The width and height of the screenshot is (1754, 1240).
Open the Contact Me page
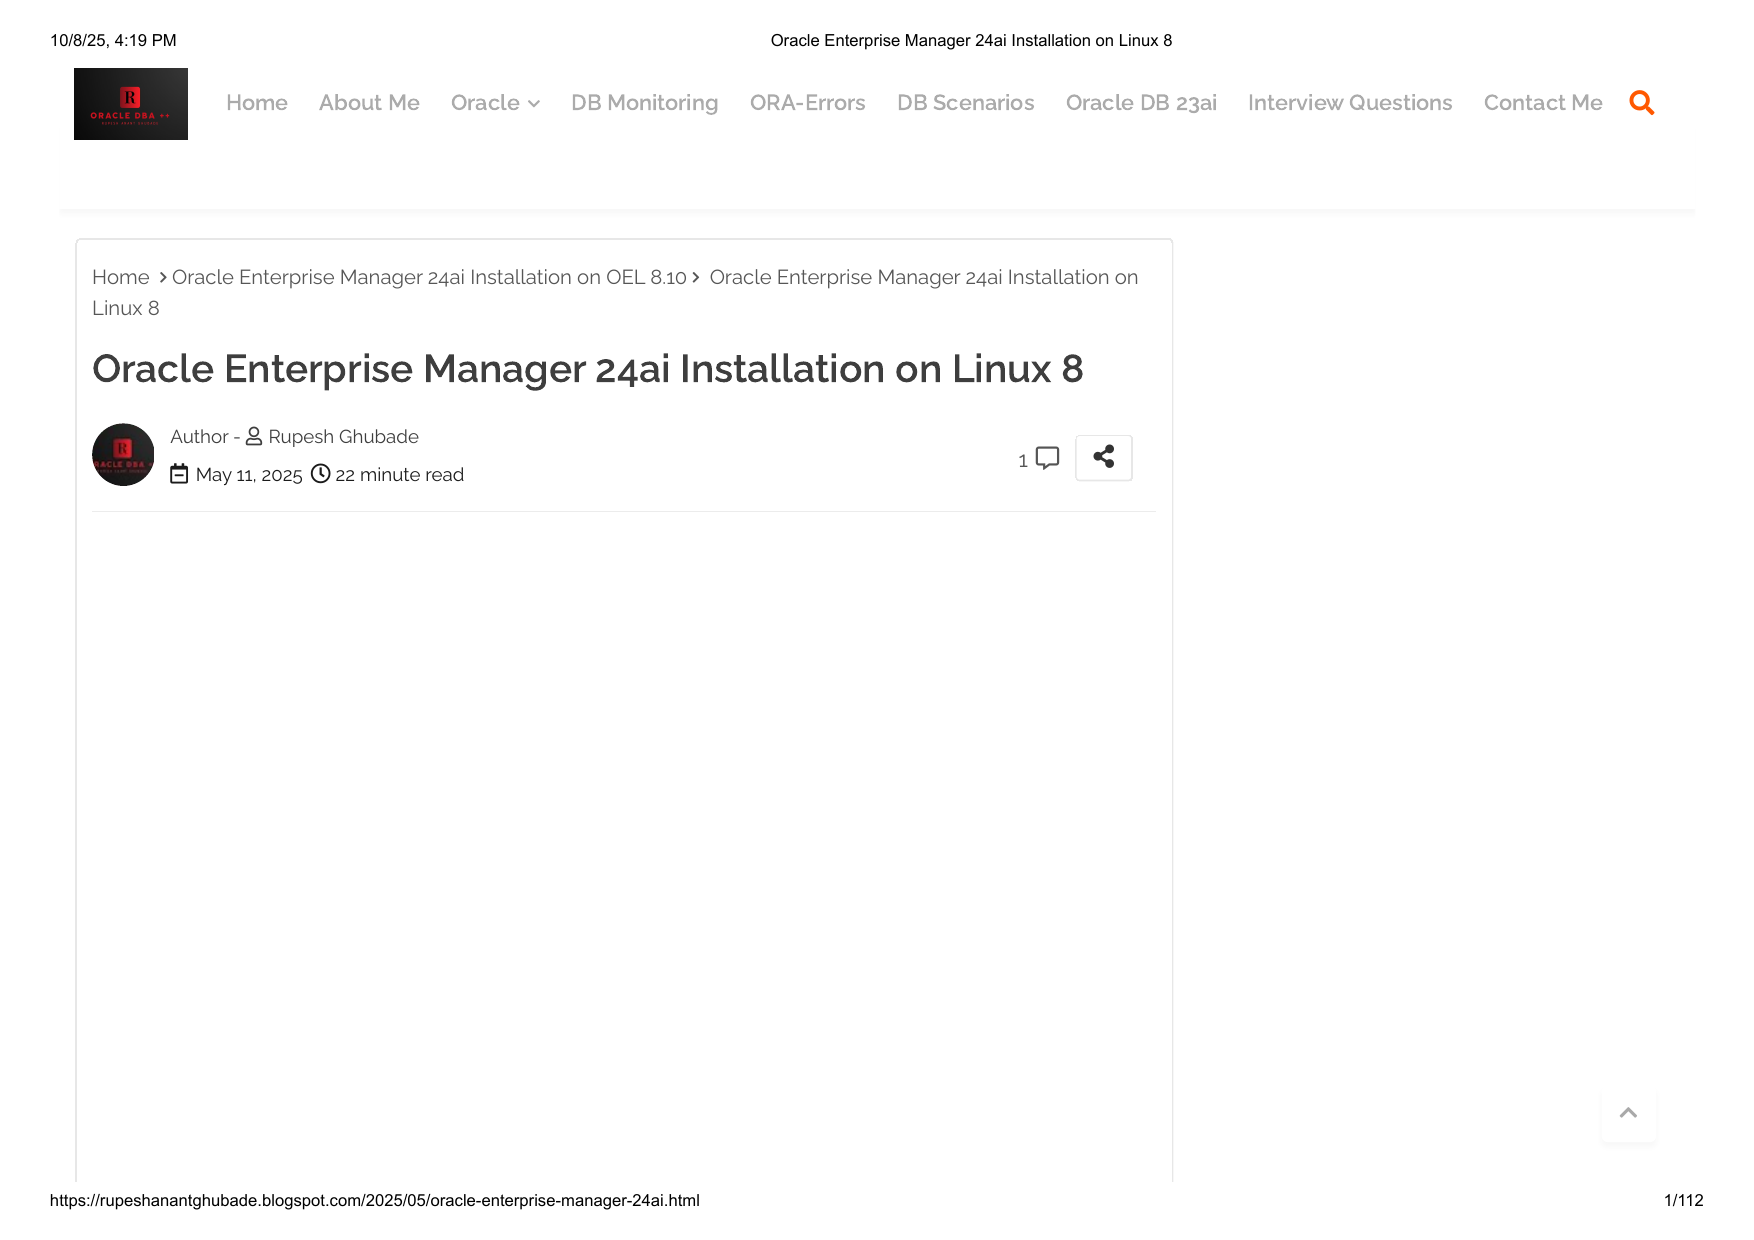pyautogui.click(x=1543, y=103)
